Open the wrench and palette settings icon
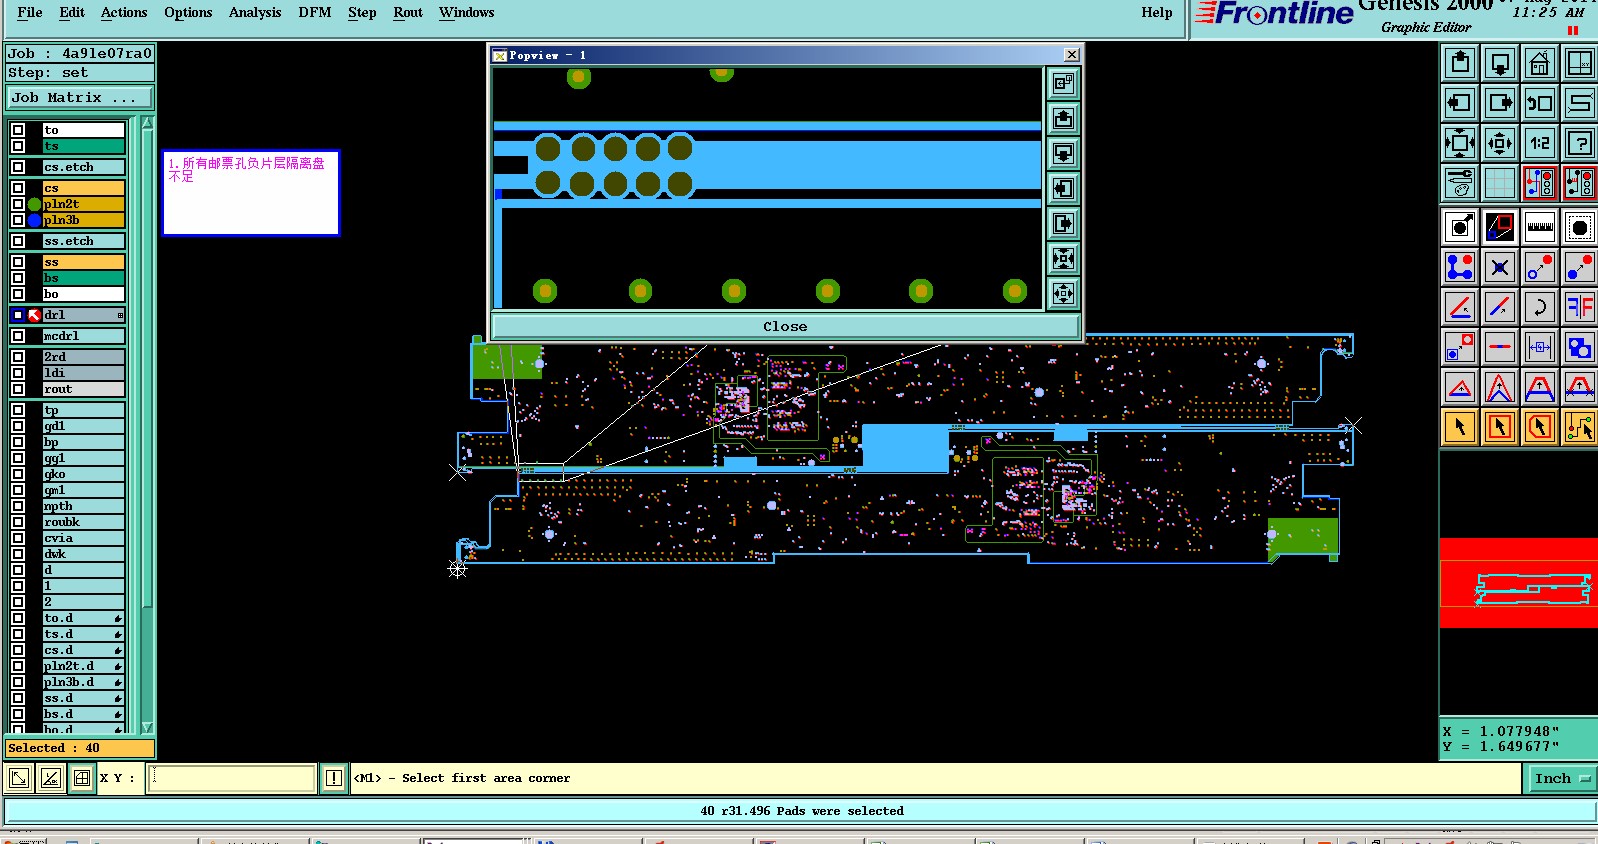The height and width of the screenshot is (844, 1598). (x=1460, y=183)
